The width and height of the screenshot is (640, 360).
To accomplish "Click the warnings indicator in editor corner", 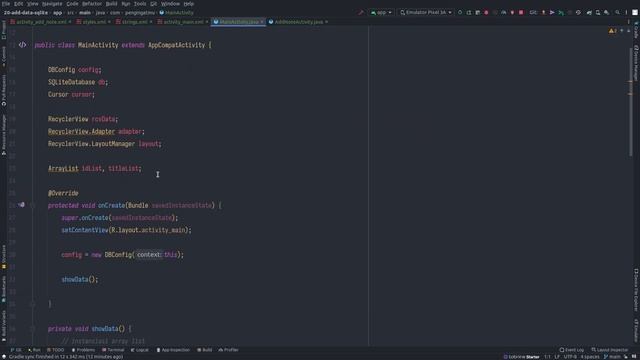I will (x=613, y=31).
